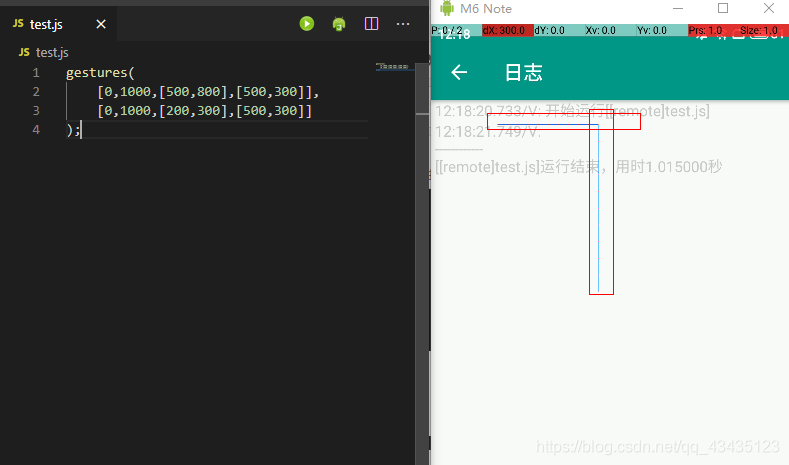Image resolution: width=789 pixels, height=465 pixels.
Task: Click the closing ); on line 4
Action: [73, 130]
